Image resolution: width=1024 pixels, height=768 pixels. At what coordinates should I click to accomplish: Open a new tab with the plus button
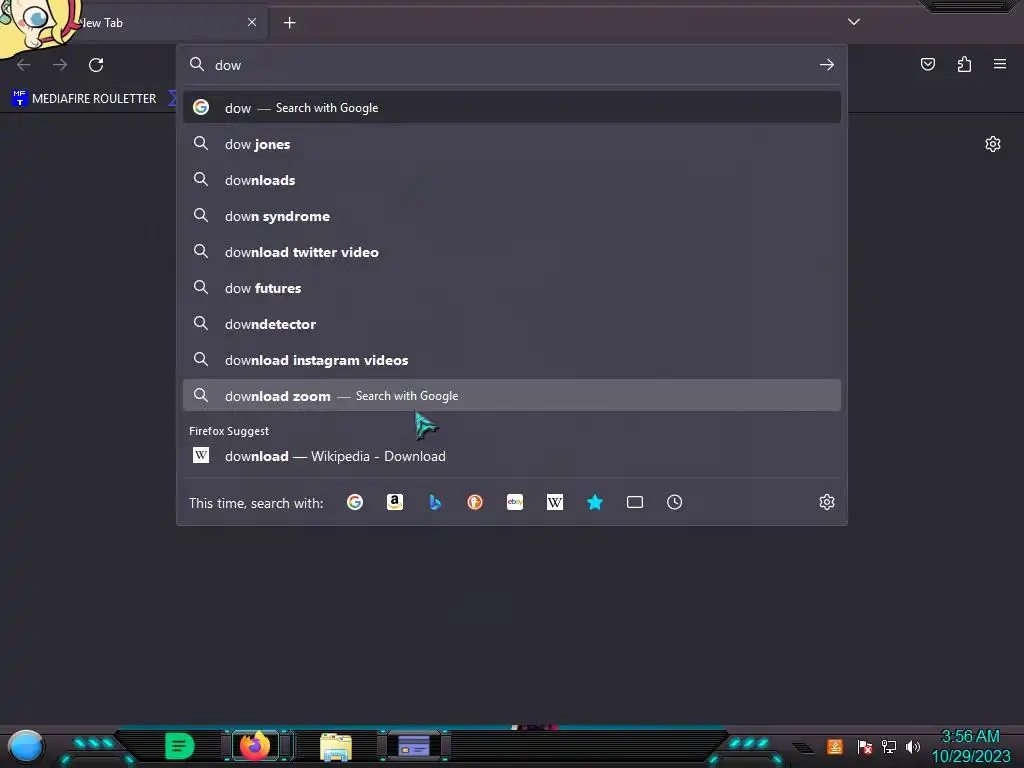pyautogui.click(x=289, y=23)
